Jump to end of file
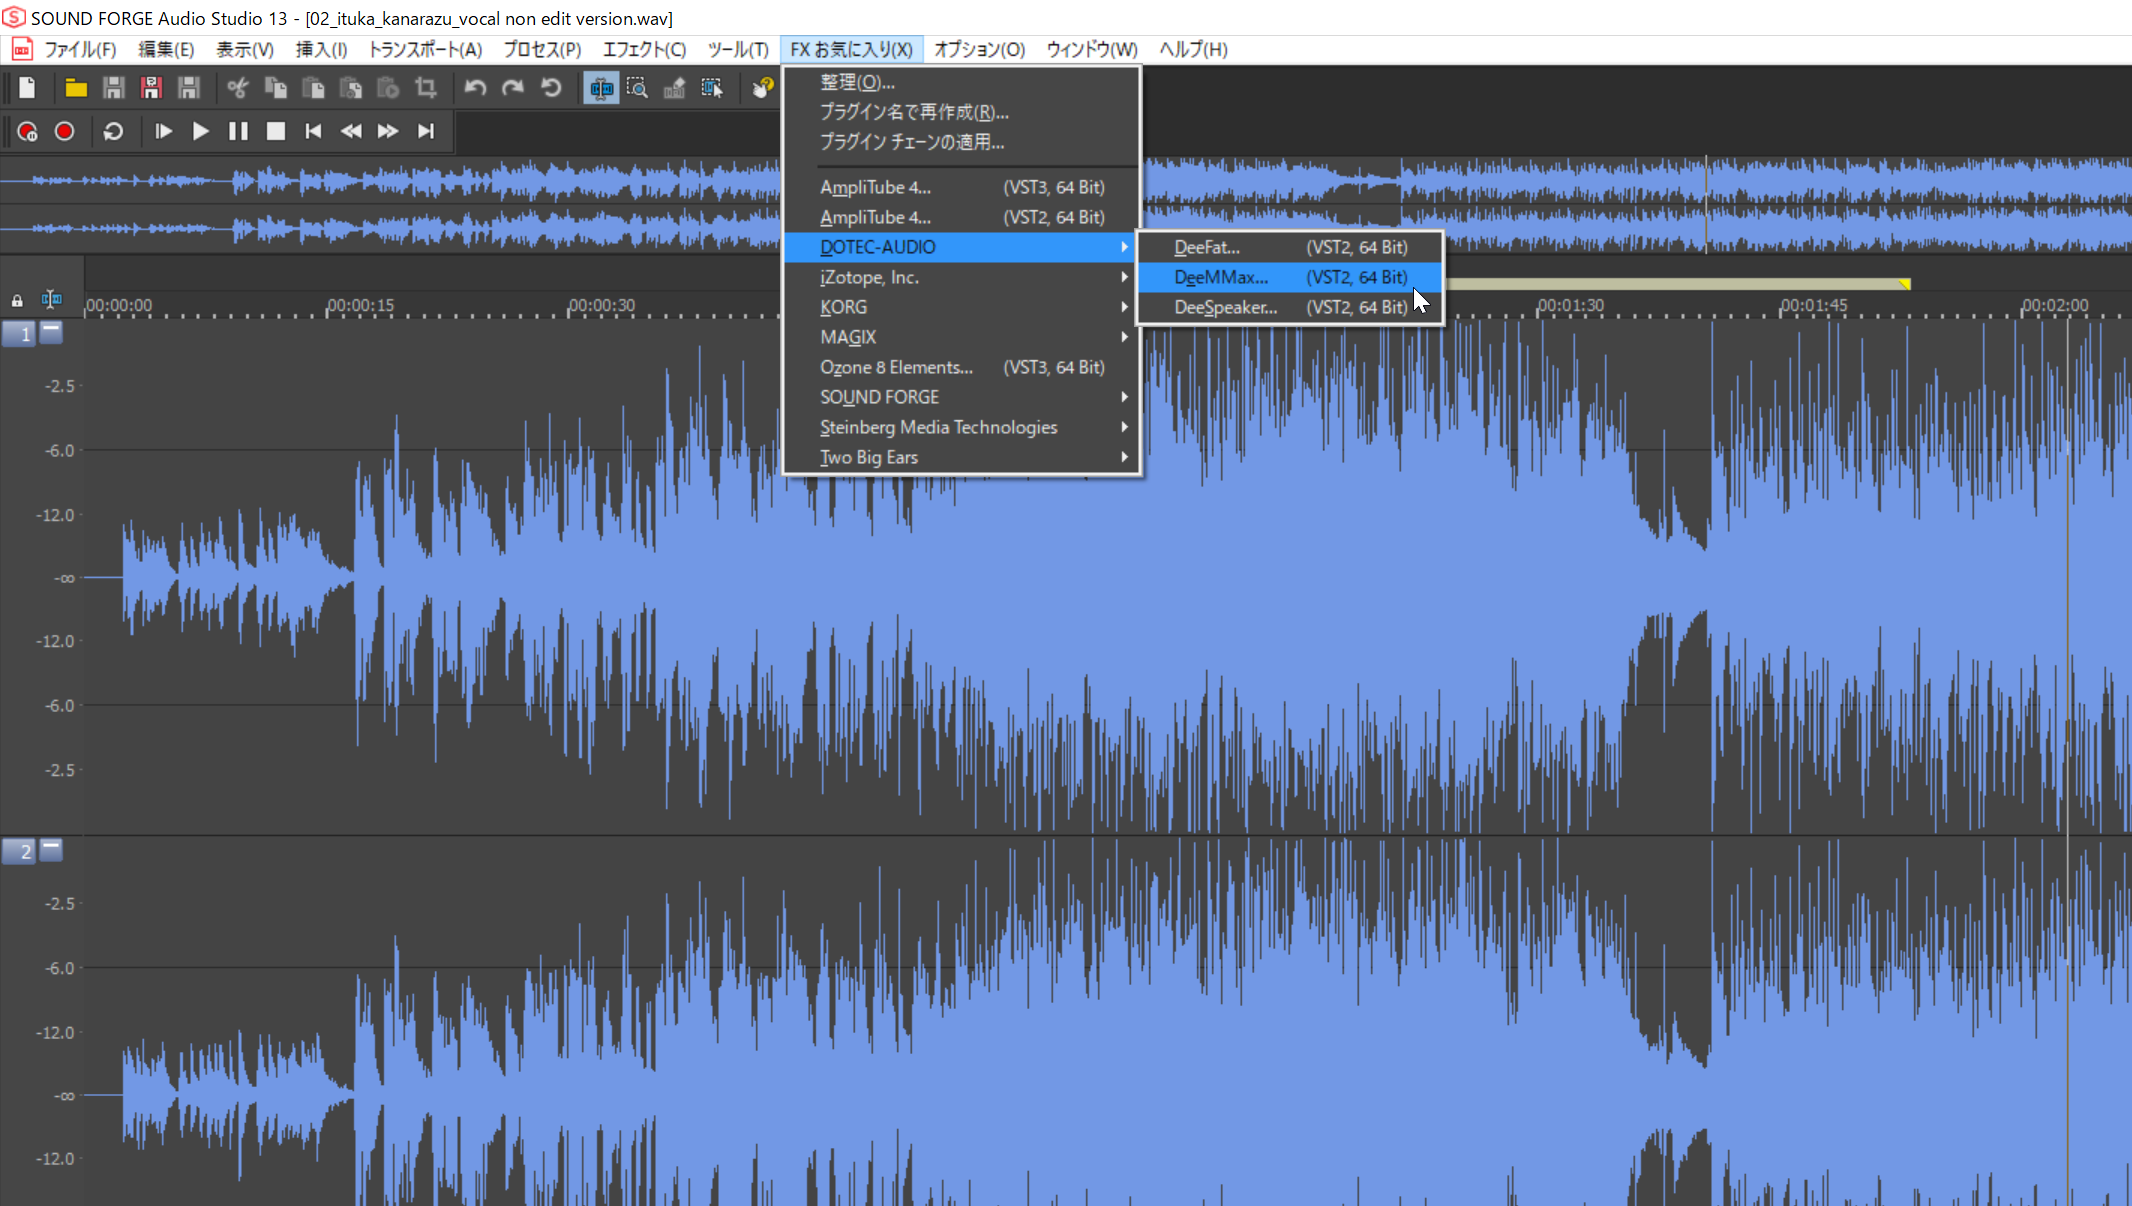2132x1206 pixels. tap(426, 131)
